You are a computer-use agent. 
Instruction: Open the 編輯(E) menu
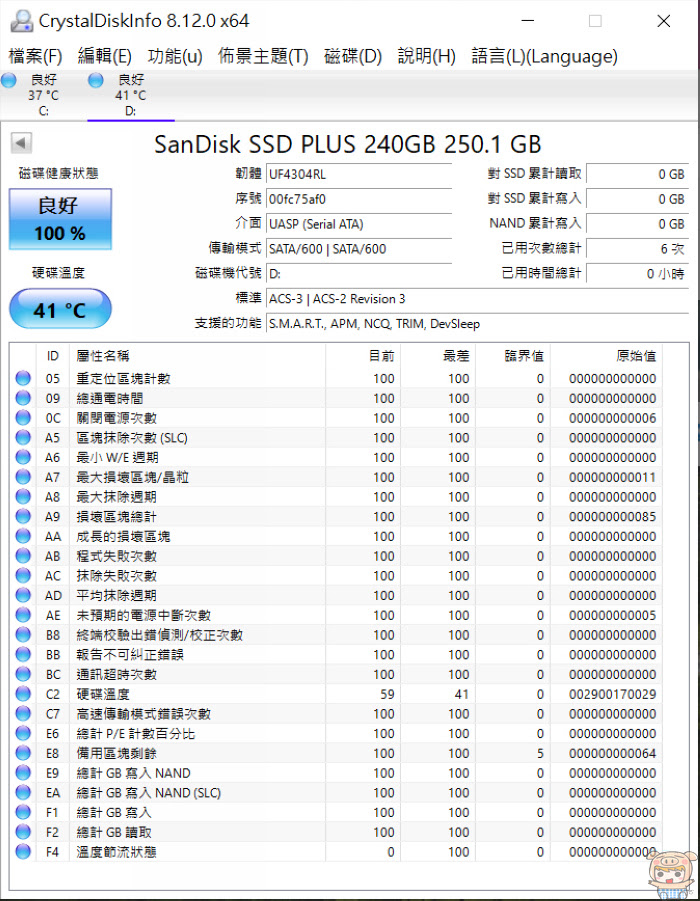click(105, 56)
